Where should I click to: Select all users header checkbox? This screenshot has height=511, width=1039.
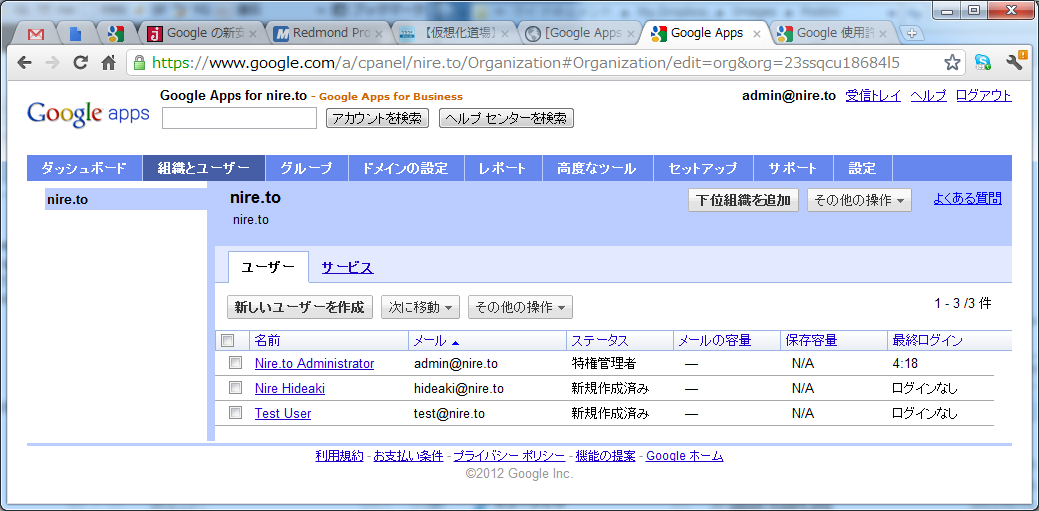point(227,341)
